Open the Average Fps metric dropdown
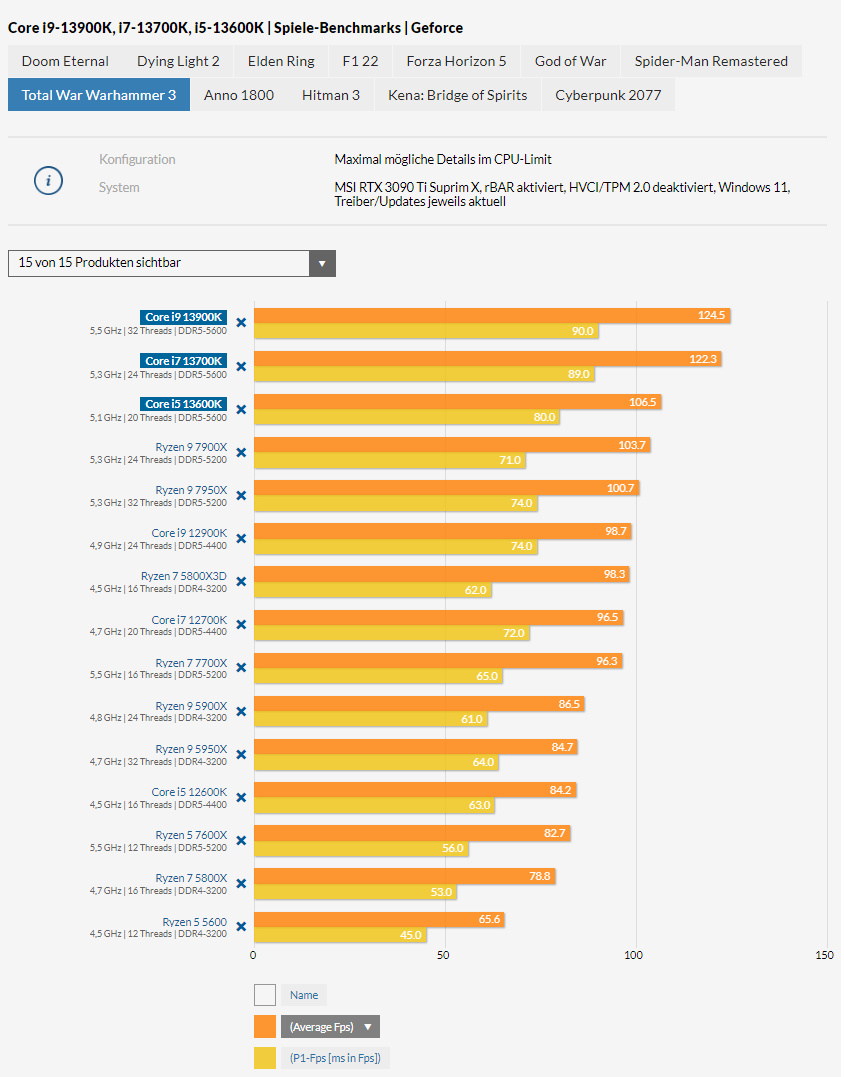 click(330, 1027)
